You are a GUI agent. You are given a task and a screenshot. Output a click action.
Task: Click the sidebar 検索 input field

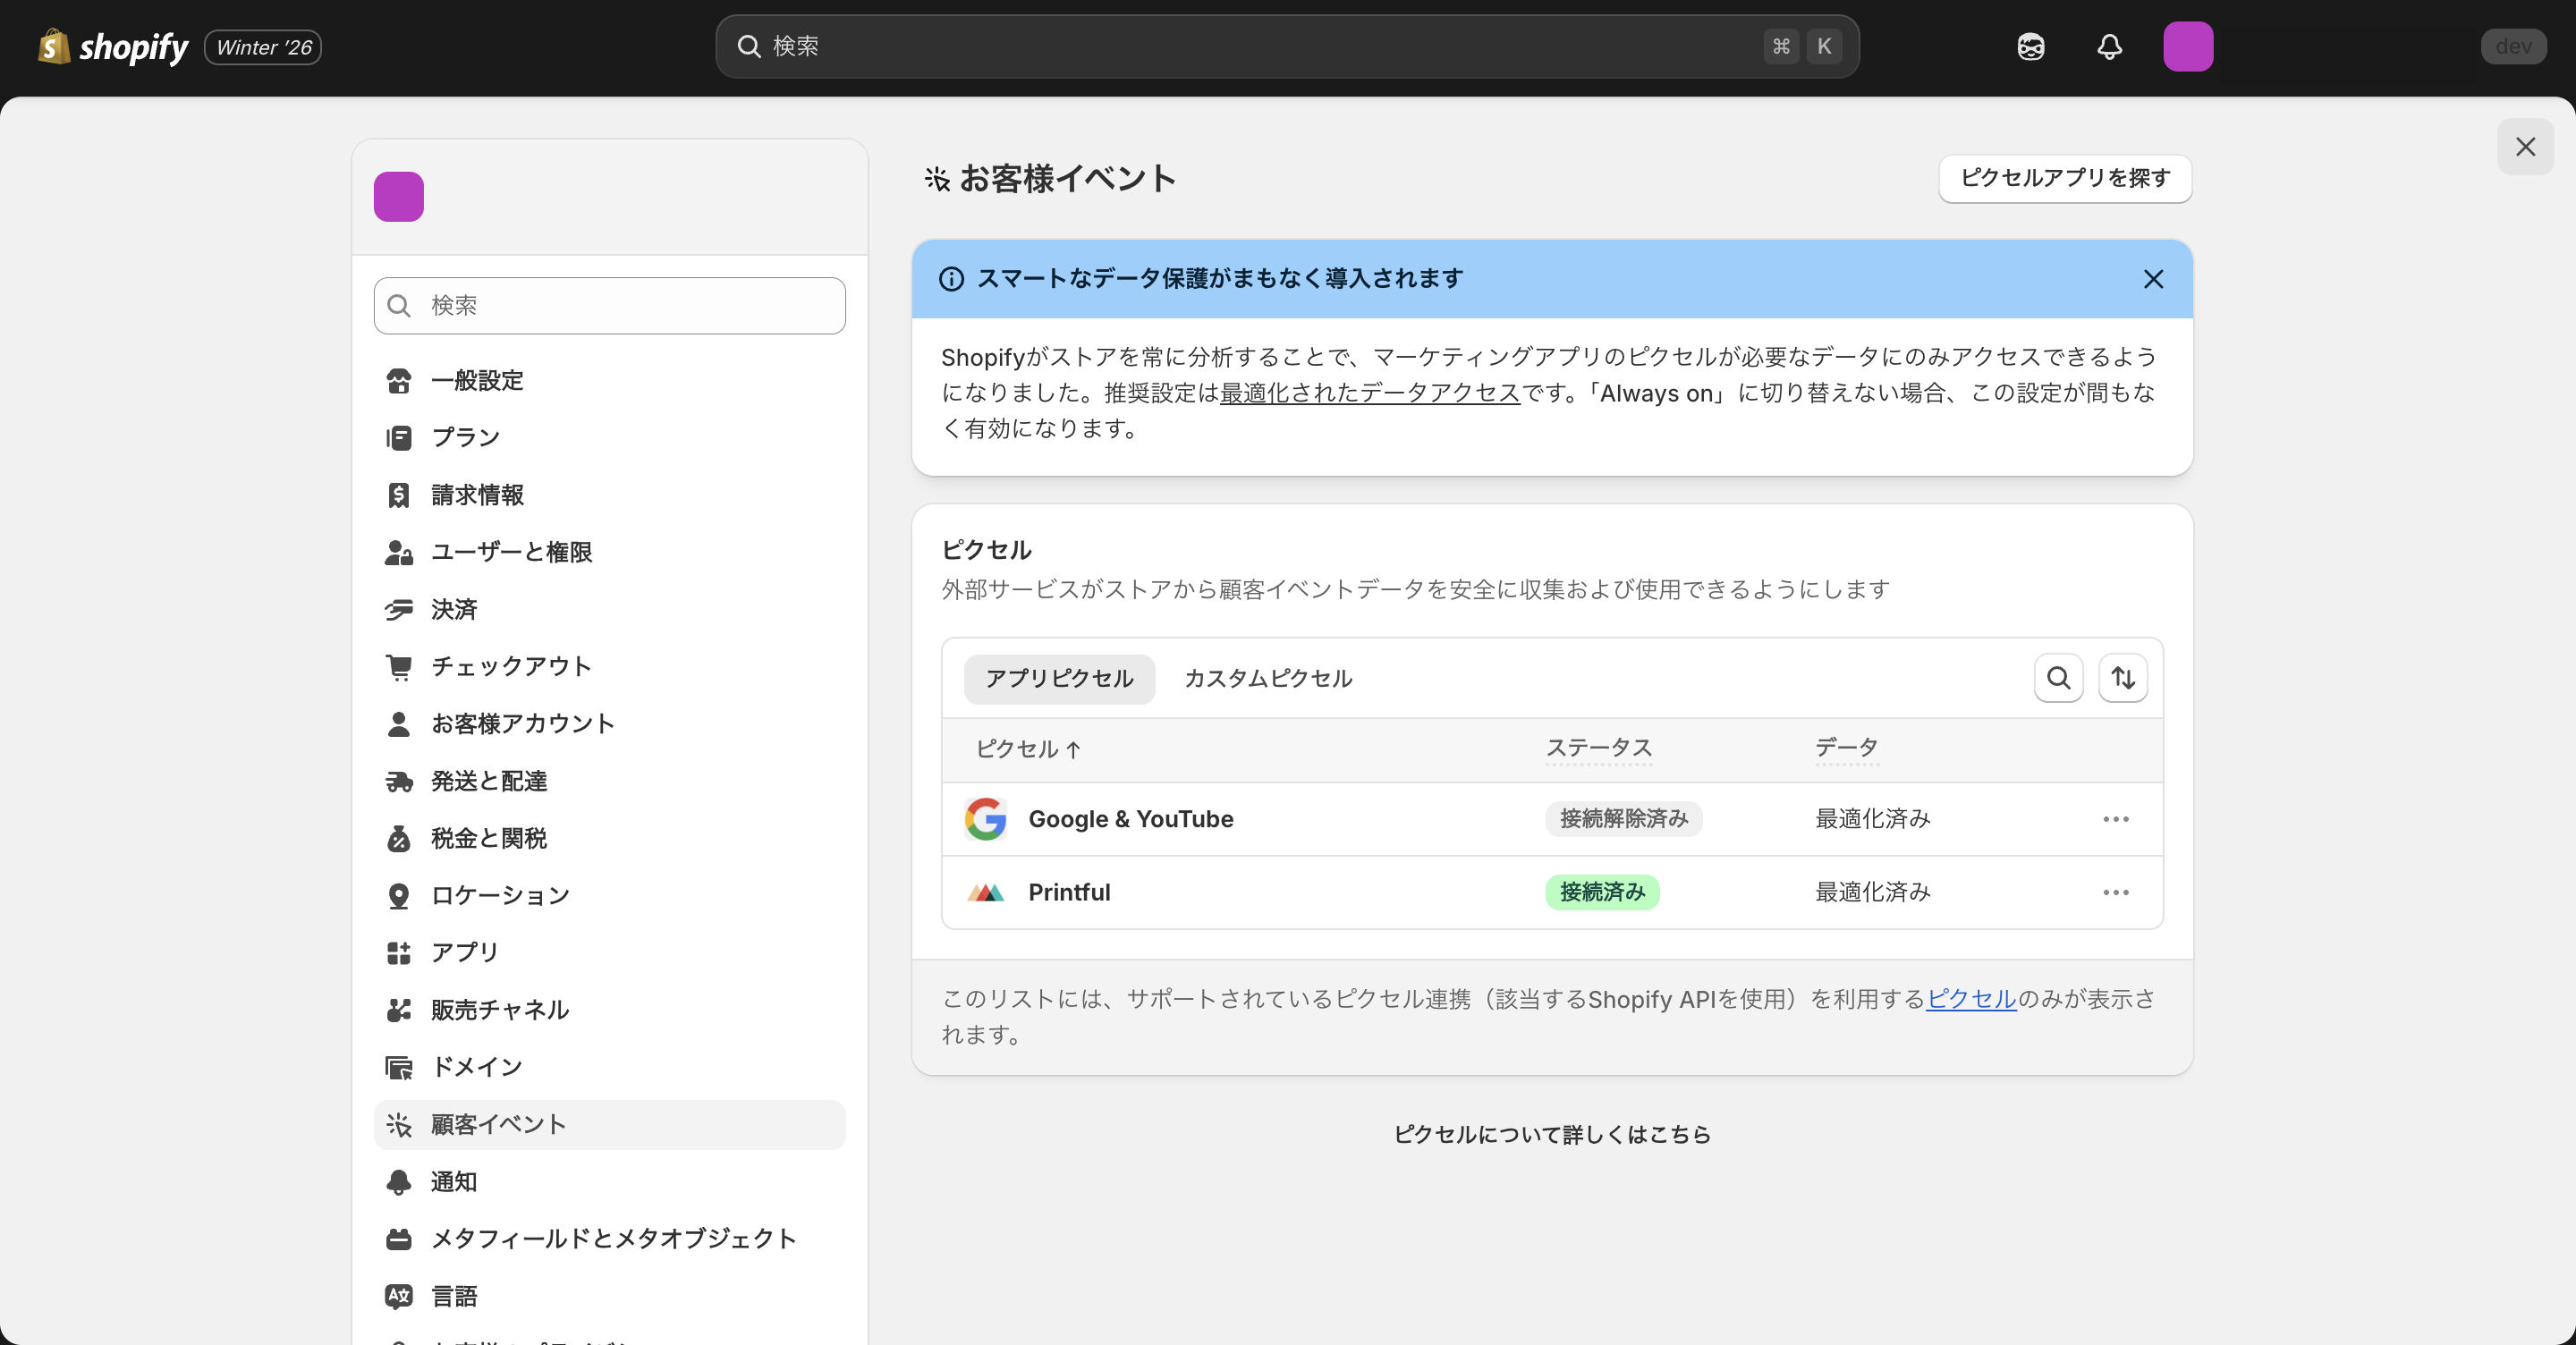pos(608,305)
